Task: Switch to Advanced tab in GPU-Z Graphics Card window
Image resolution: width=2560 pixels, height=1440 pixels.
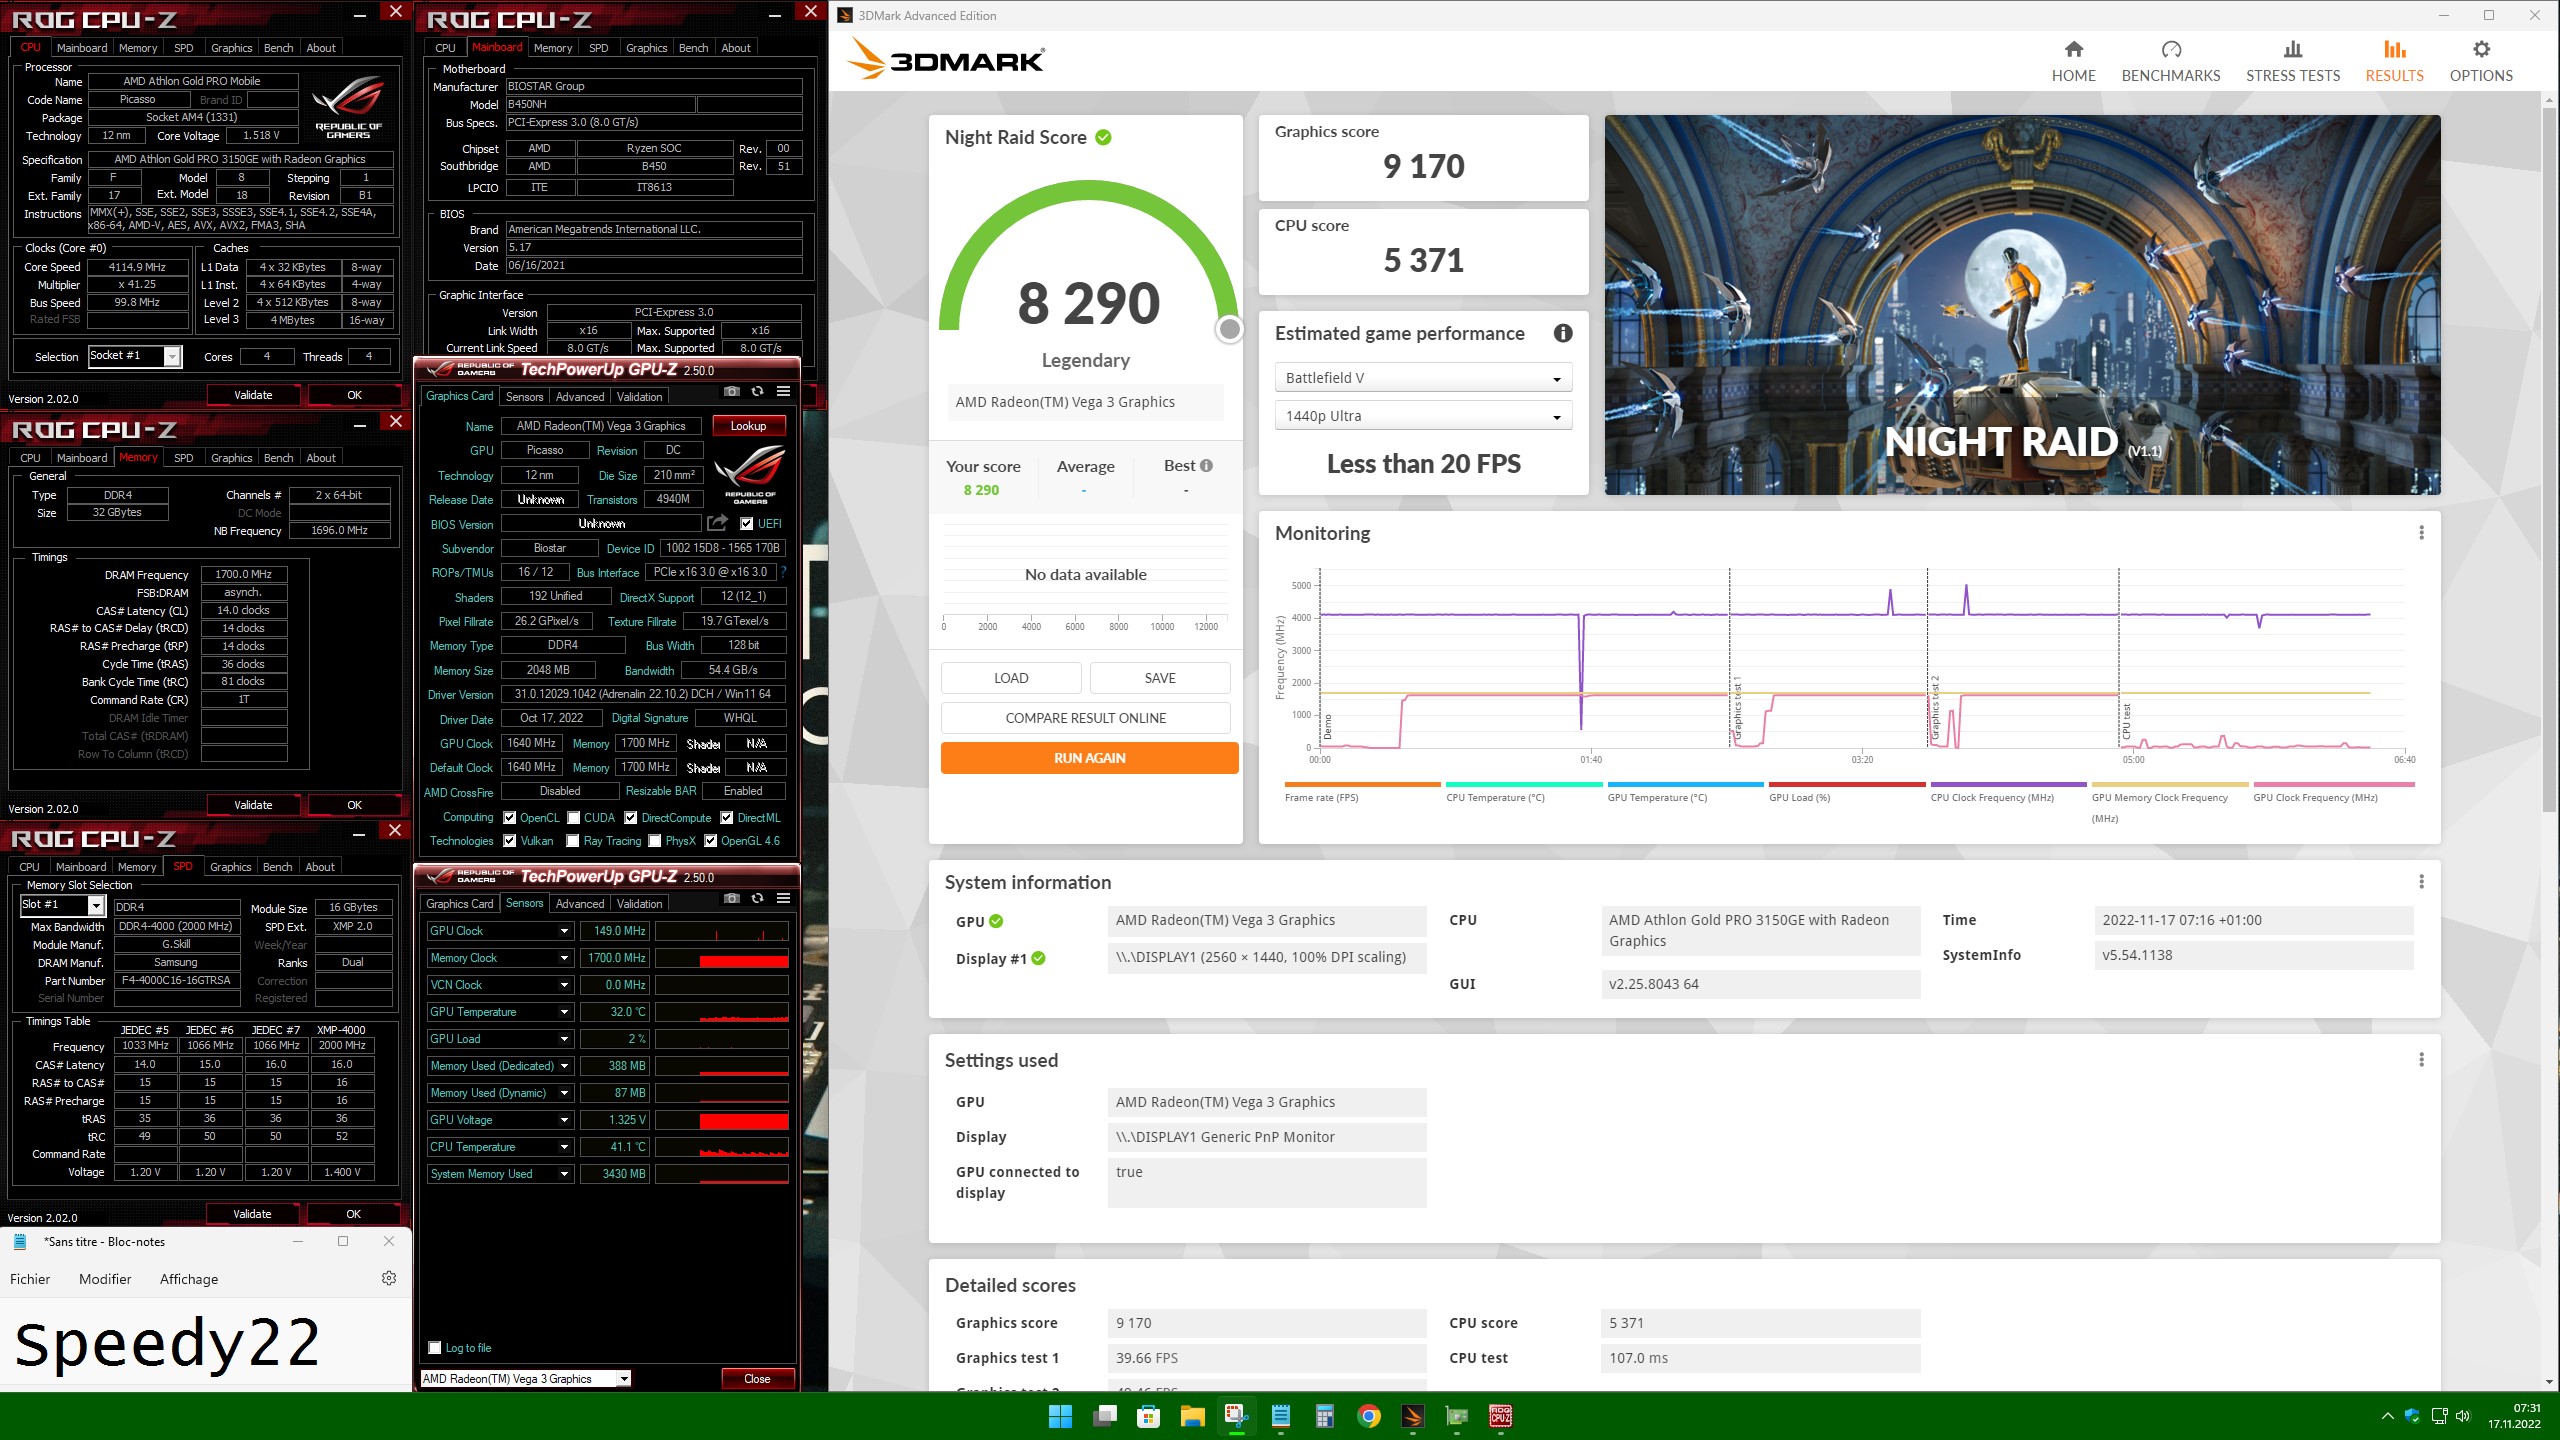Action: tap(580, 397)
